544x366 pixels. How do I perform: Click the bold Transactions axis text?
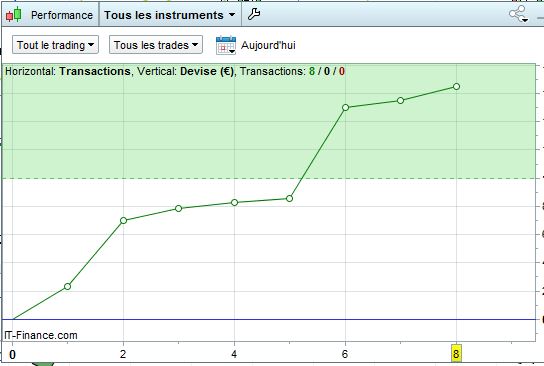(x=95, y=71)
